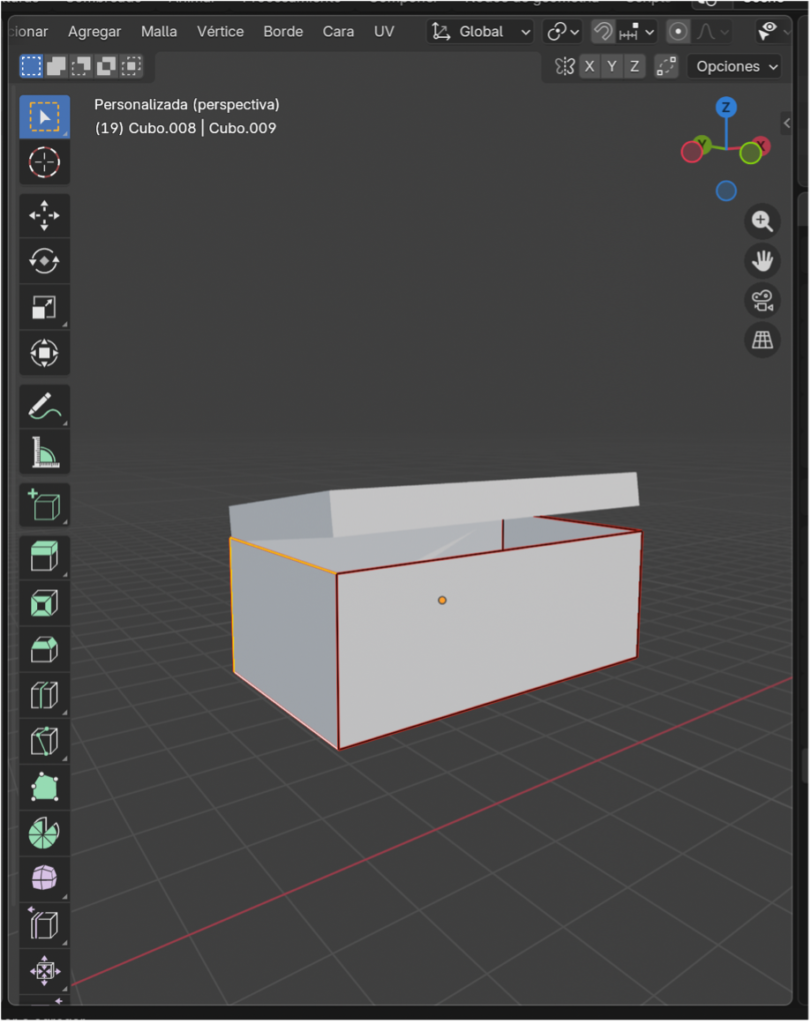
Task: Click the blue Z axis on the gizmo
Action: (x=727, y=107)
